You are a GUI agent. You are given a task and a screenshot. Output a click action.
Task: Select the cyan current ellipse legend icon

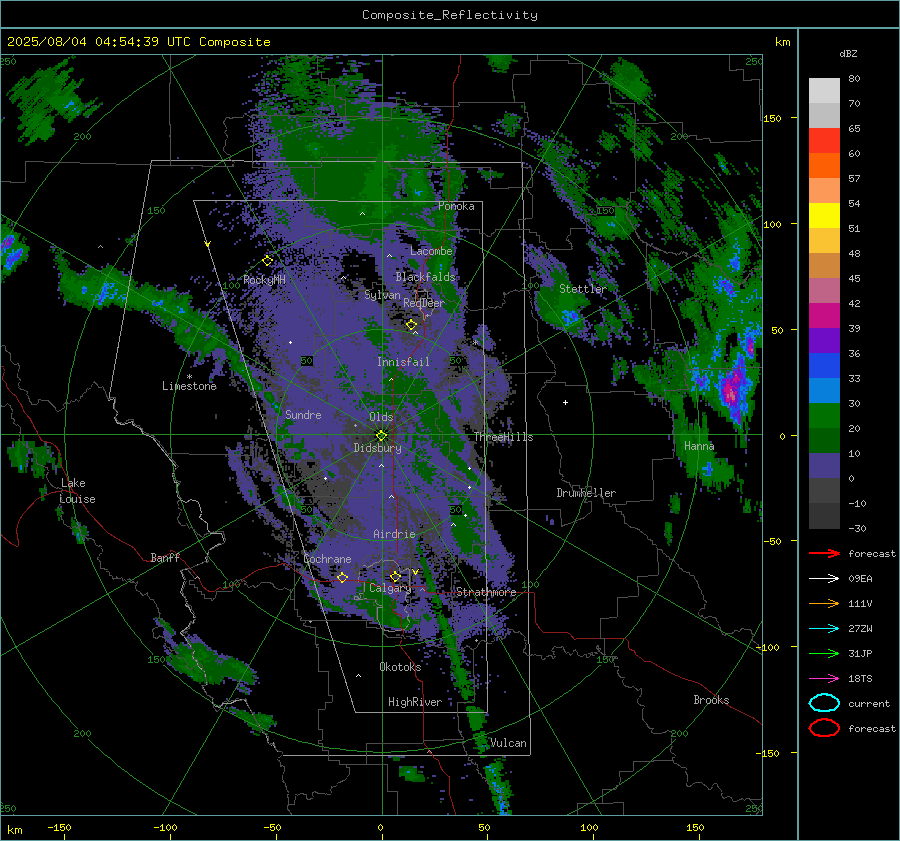pos(824,703)
